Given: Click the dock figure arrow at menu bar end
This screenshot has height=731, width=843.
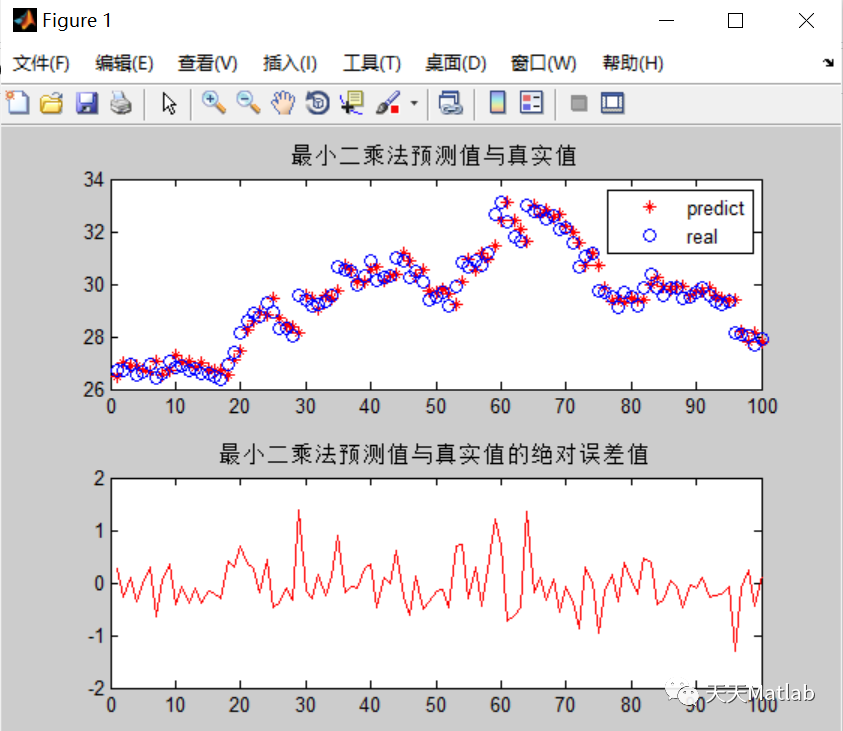Looking at the screenshot, I should click(828, 63).
